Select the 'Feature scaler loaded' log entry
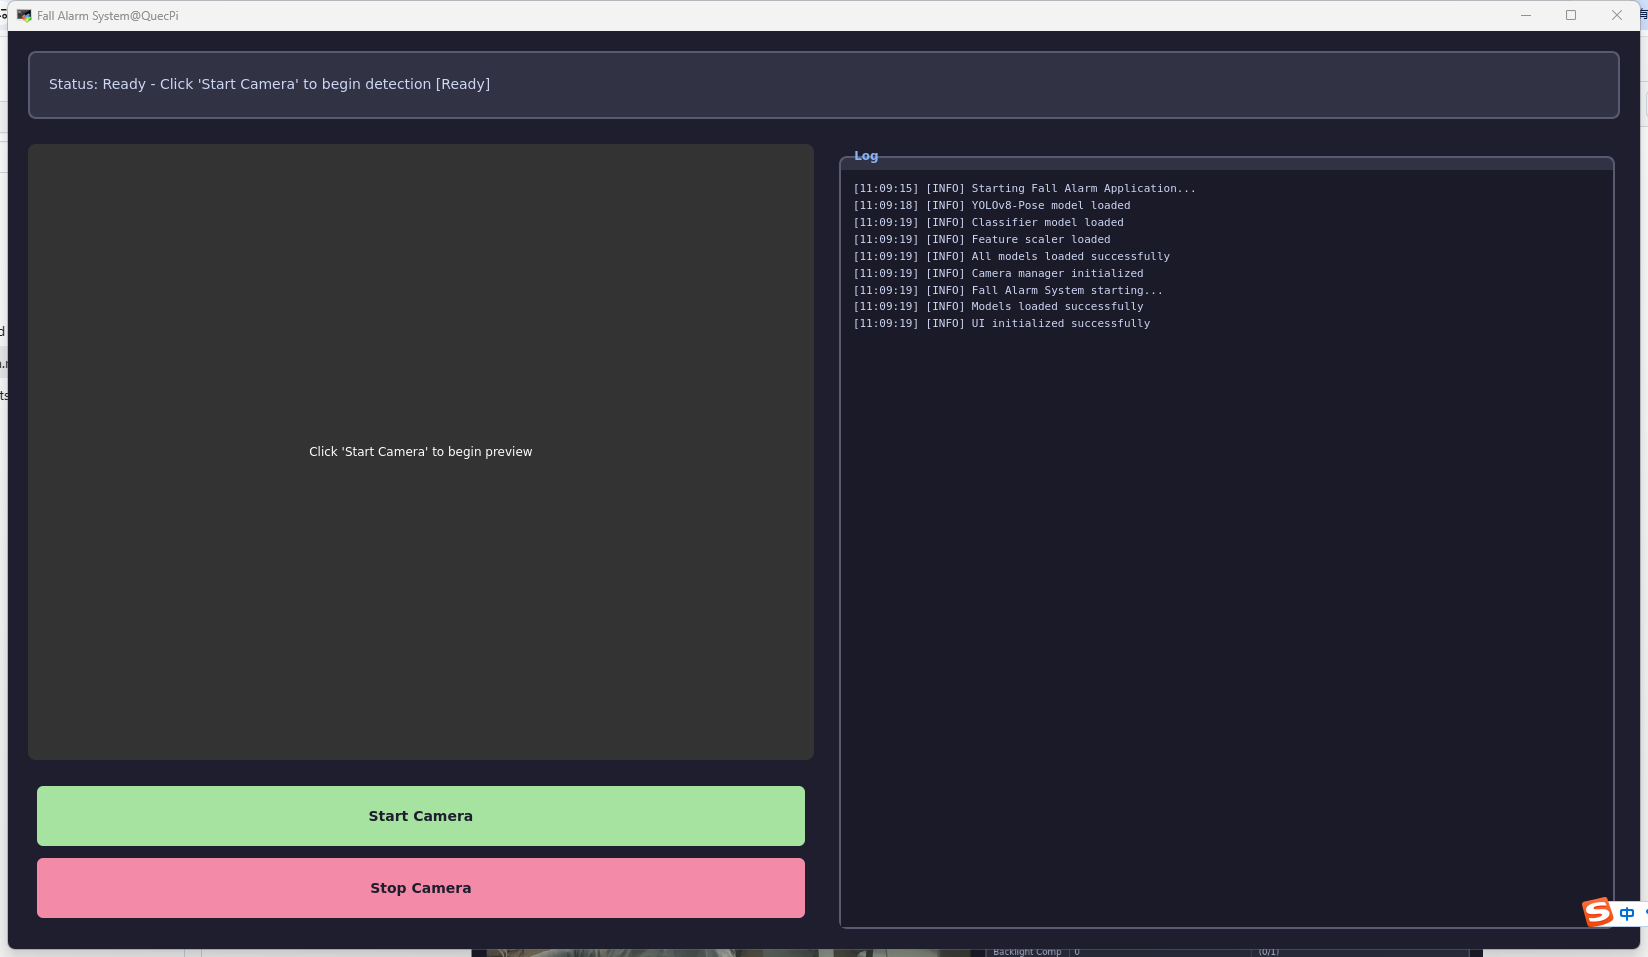 (981, 240)
